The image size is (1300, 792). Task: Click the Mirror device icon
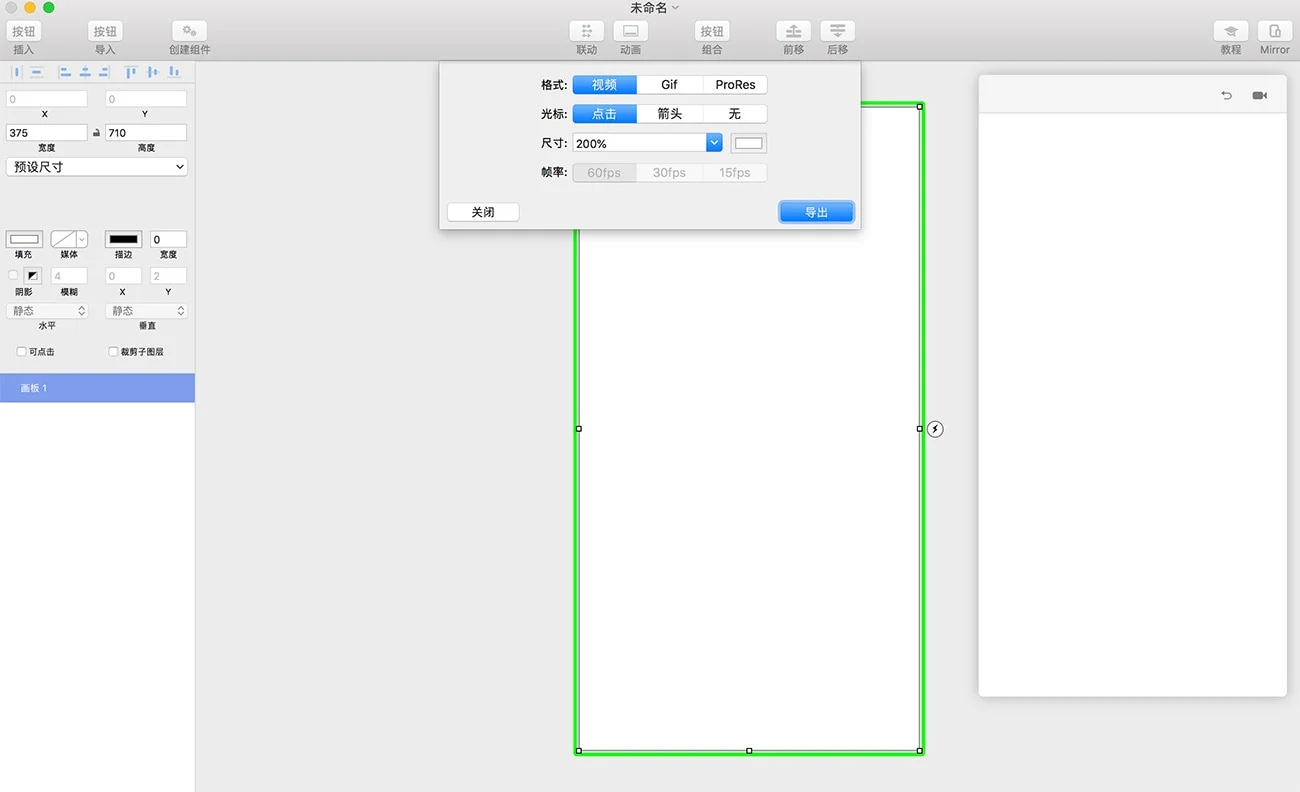click(1274, 32)
